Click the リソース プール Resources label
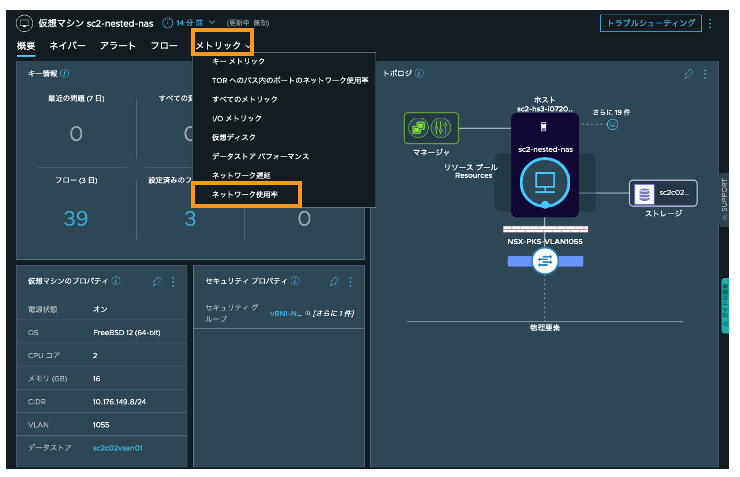 471,171
